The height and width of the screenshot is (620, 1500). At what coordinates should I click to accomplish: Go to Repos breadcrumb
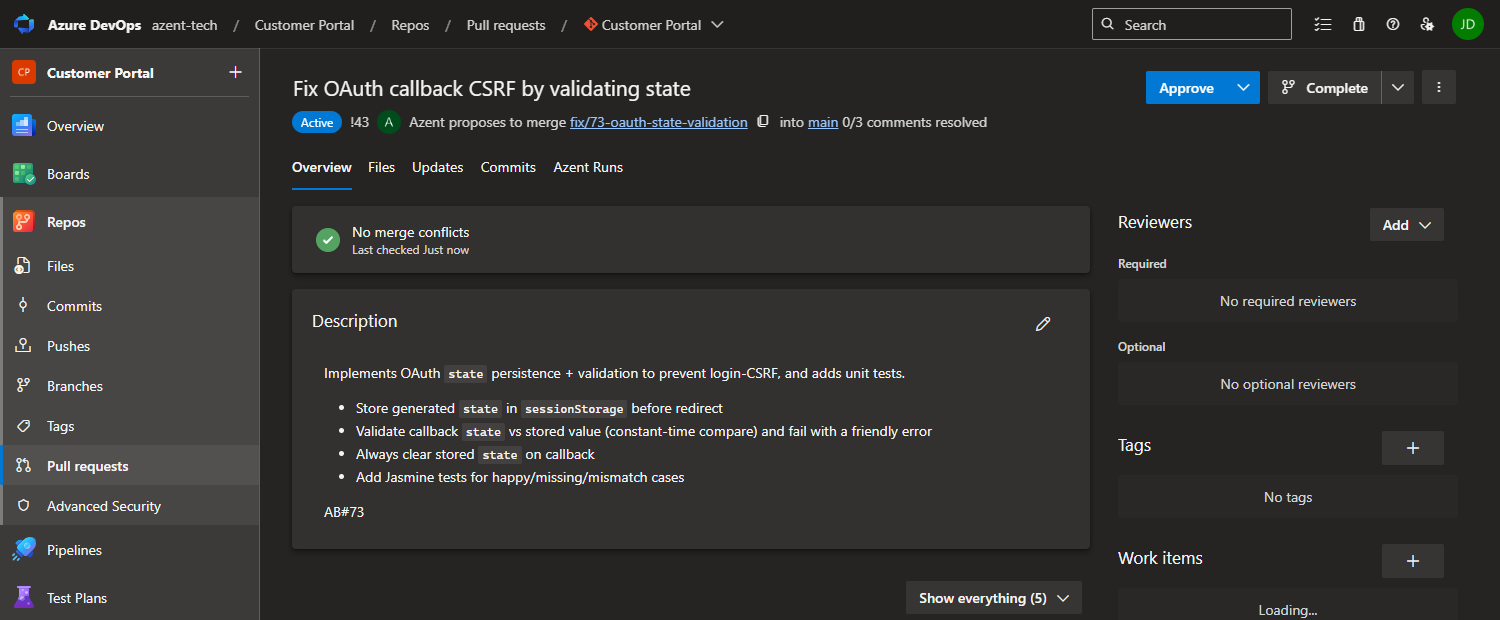tap(411, 25)
